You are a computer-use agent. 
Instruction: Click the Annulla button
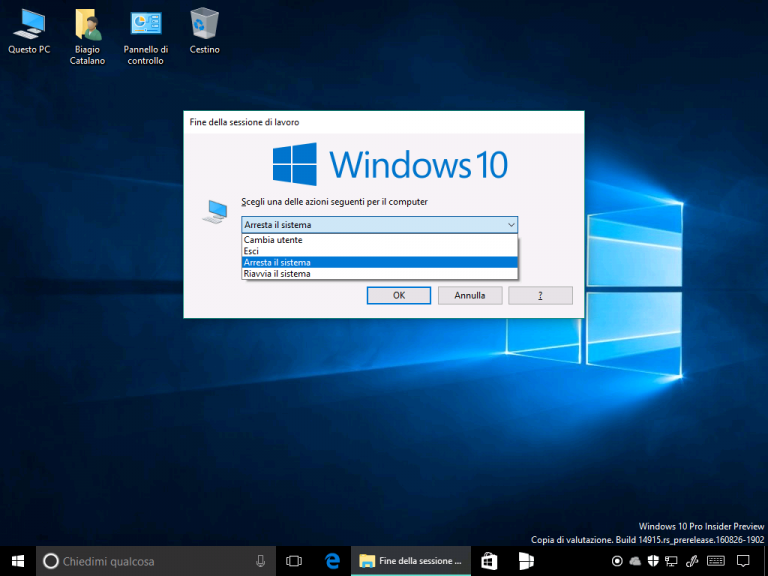pyautogui.click(x=470, y=295)
